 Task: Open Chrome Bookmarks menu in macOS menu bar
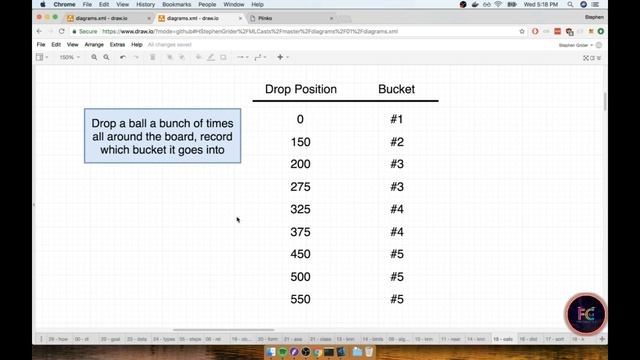coord(176,4)
